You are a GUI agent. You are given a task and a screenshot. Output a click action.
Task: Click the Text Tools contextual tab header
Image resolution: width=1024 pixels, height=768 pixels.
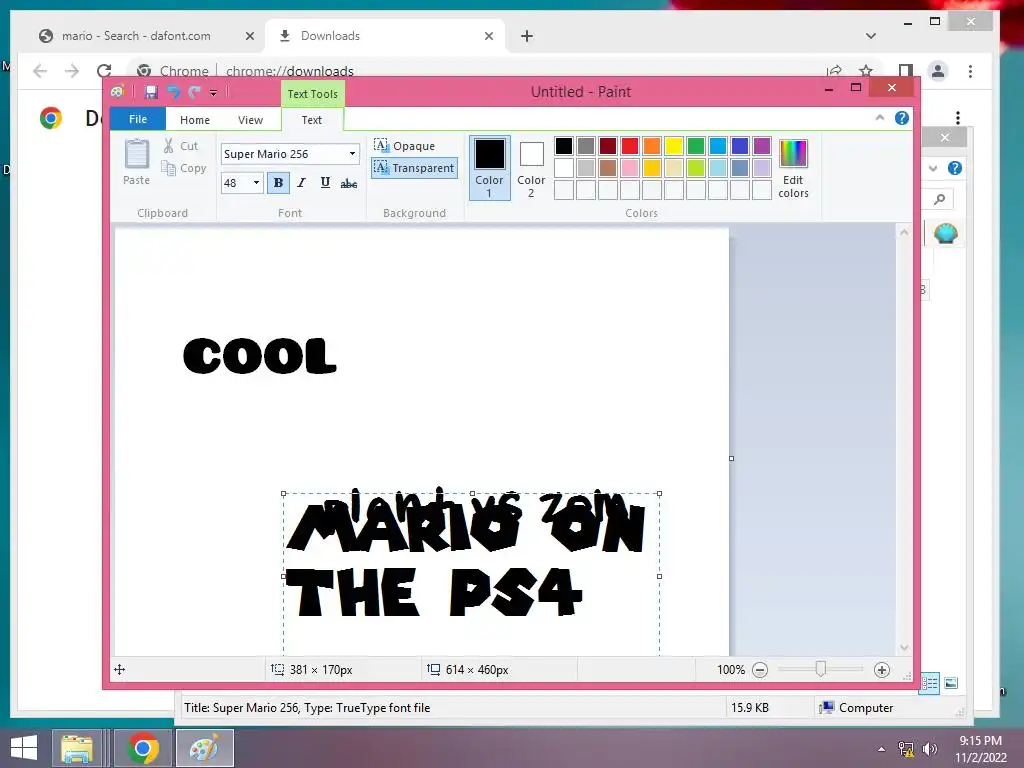313,93
